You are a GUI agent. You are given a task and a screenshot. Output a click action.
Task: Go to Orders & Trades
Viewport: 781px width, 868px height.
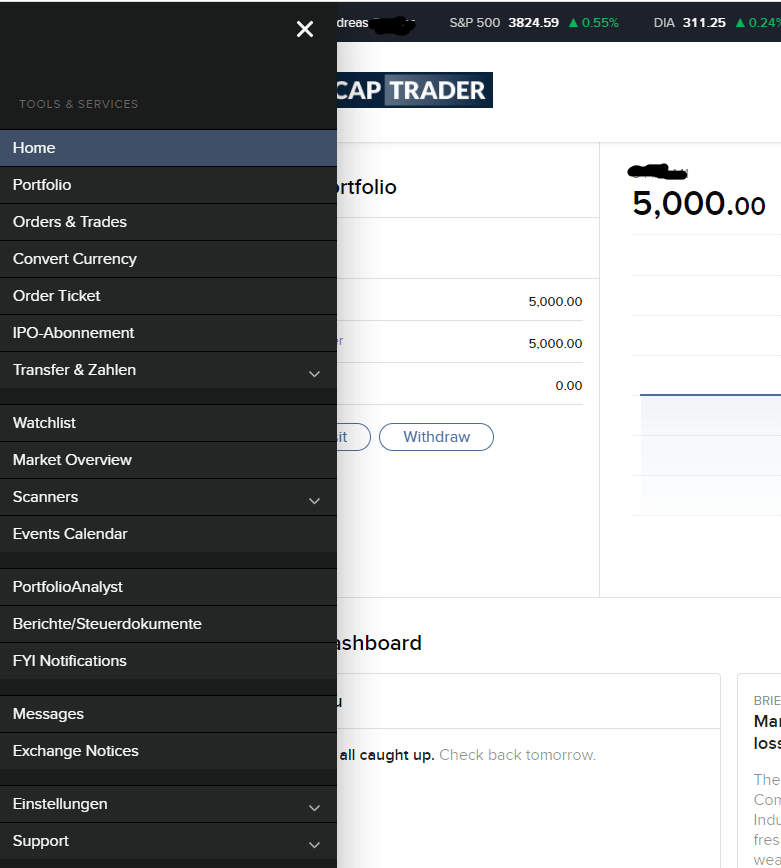[x=168, y=222]
